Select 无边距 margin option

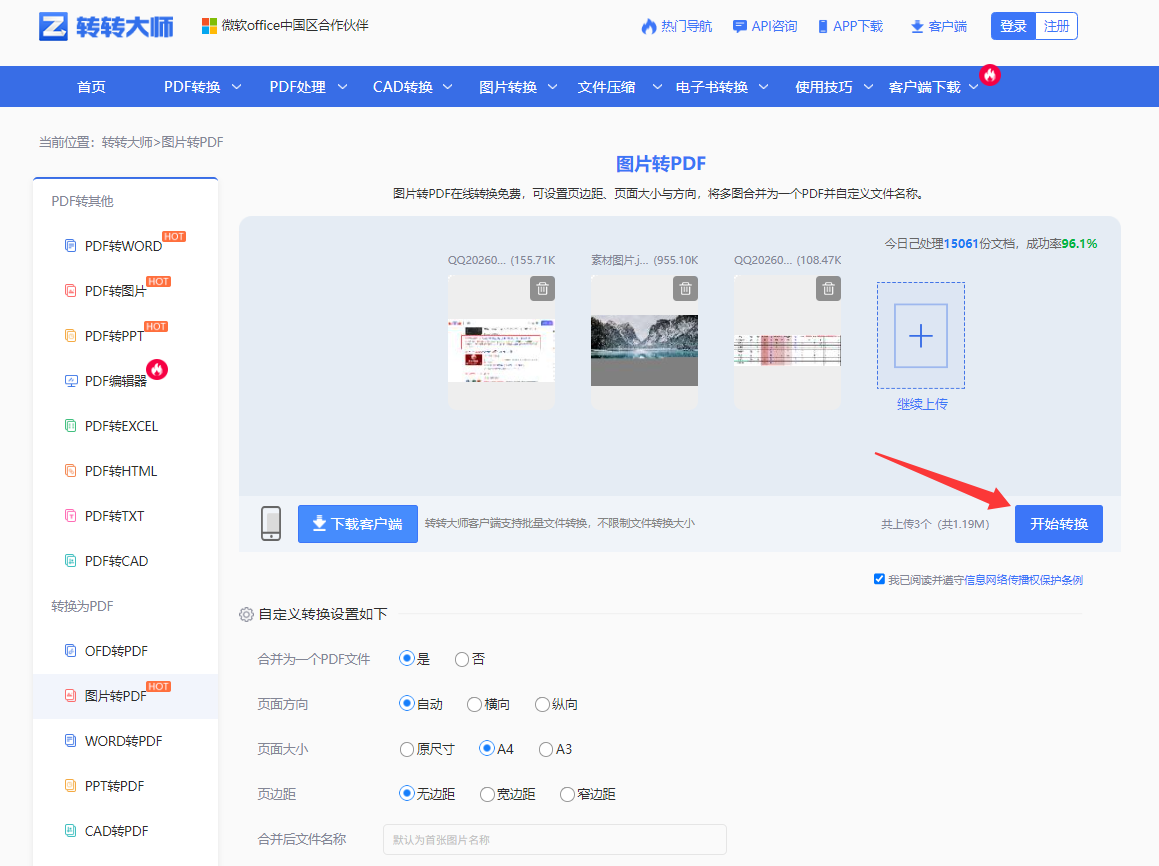point(406,794)
